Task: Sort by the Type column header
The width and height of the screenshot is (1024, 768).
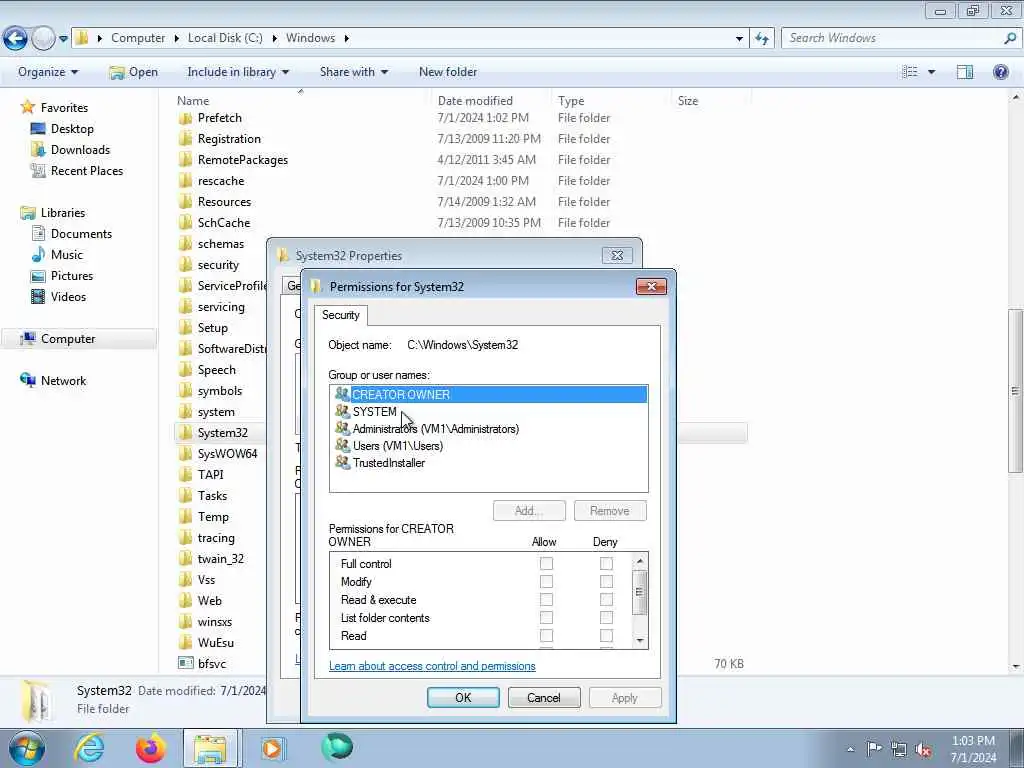Action: 571,101
